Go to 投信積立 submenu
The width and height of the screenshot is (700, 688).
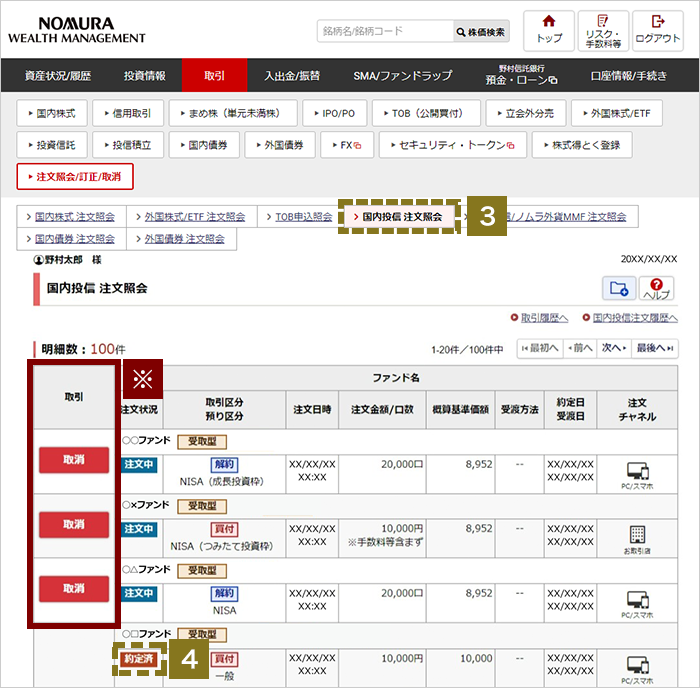coord(128,145)
